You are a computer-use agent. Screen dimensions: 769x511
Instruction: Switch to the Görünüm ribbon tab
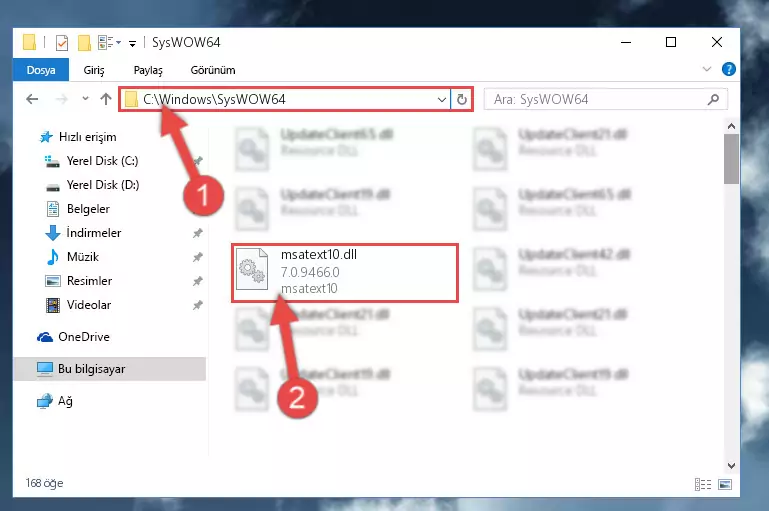pos(213,70)
